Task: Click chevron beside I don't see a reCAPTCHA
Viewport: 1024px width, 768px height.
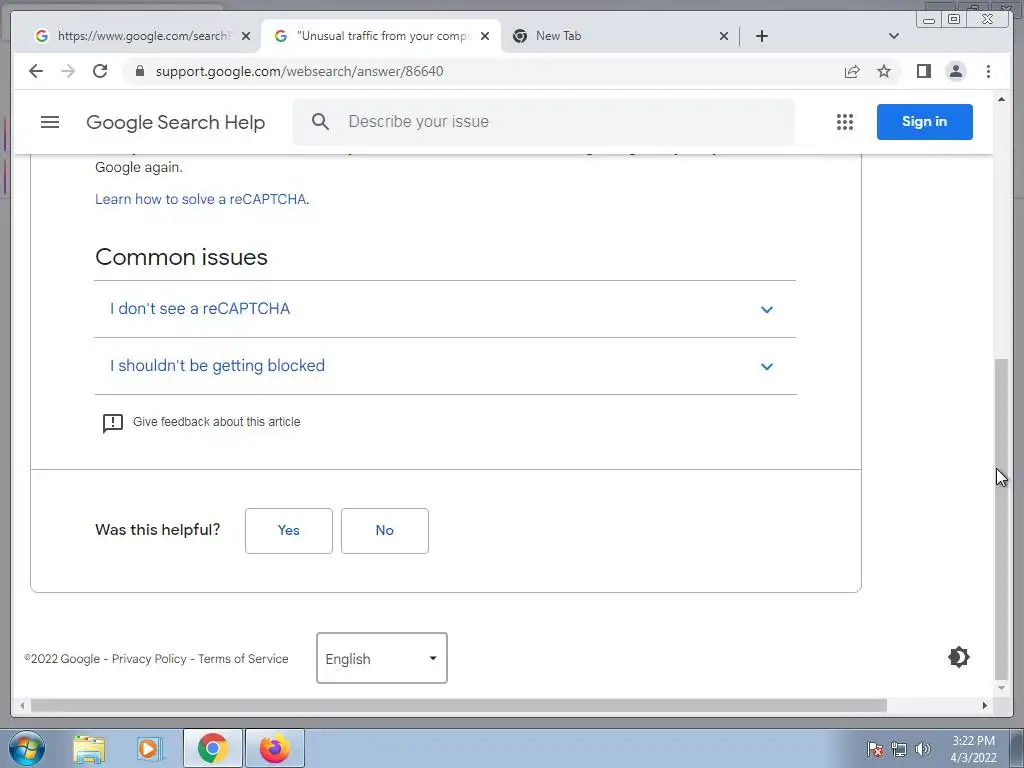Action: pyautogui.click(x=767, y=310)
